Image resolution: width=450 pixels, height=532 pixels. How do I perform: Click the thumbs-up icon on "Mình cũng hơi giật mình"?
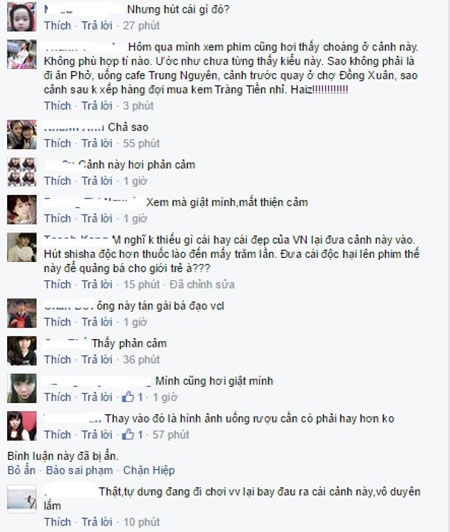[128, 397]
